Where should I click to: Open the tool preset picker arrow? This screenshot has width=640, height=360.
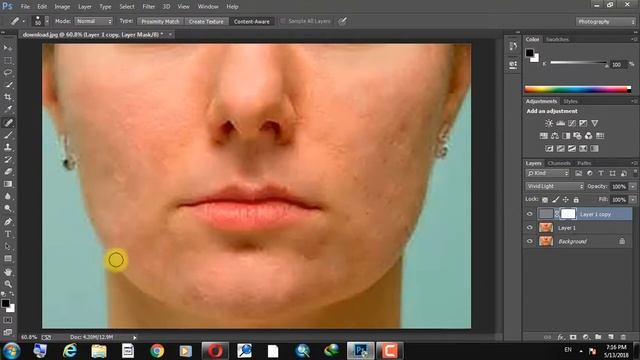point(24,21)
